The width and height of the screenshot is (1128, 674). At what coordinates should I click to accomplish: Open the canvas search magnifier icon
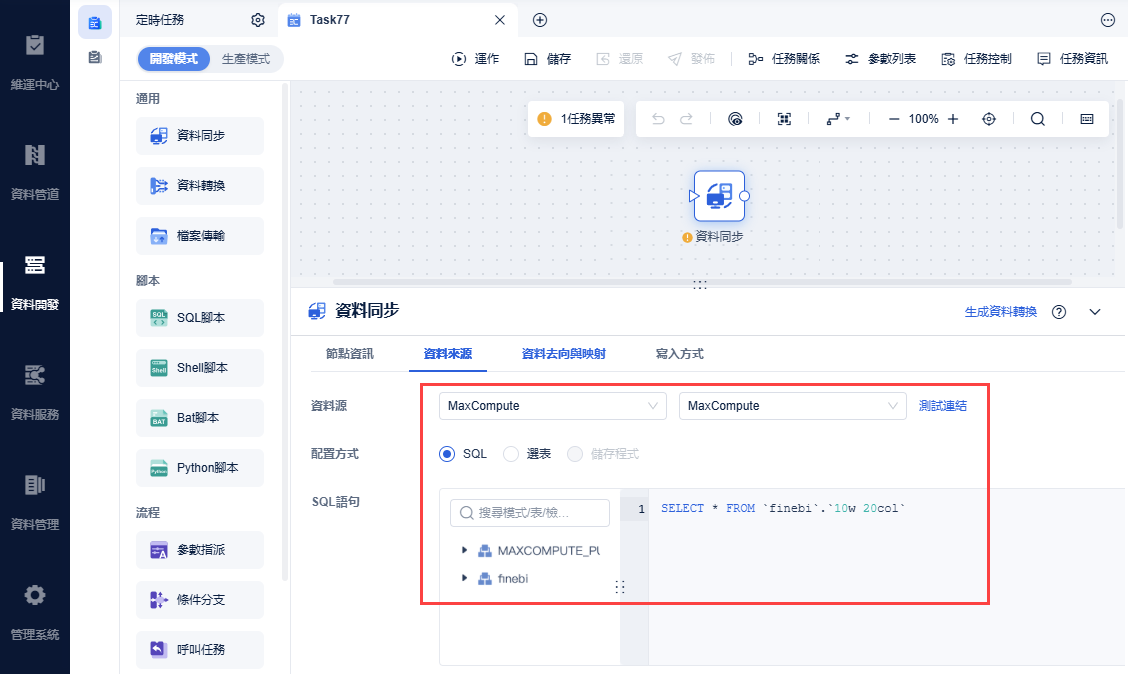coord(1037,118)
